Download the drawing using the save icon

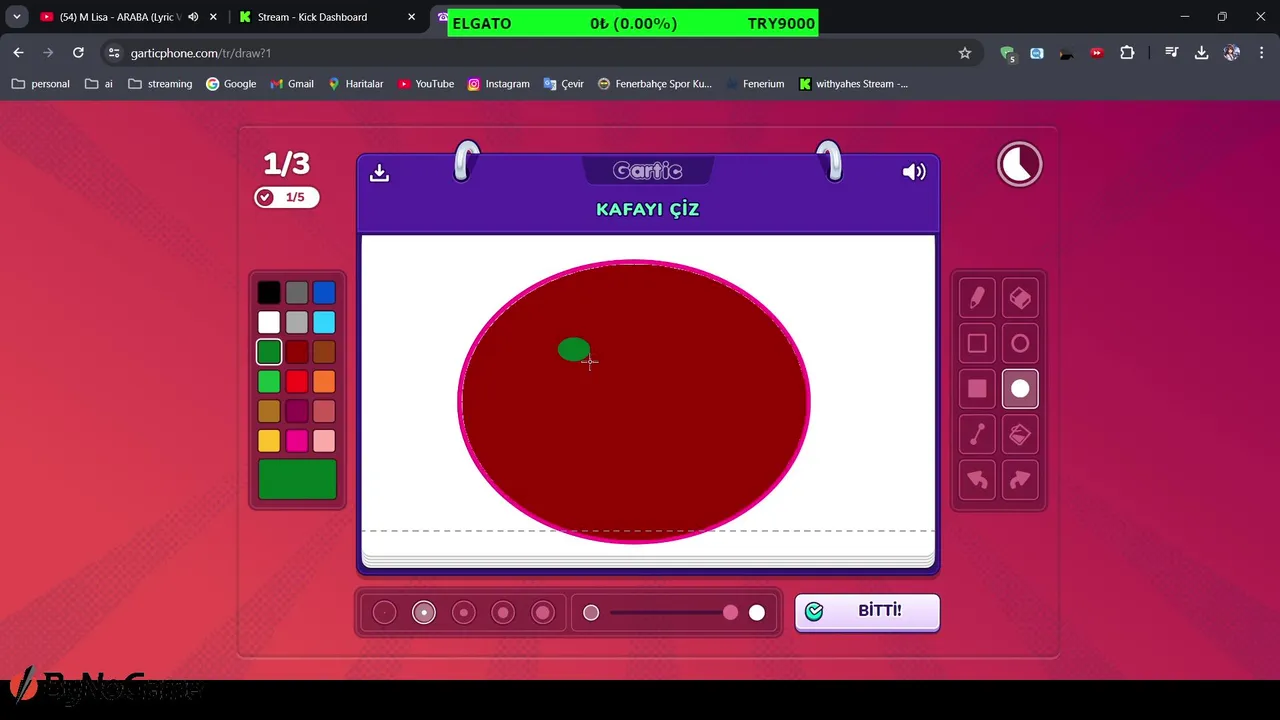(379, 172)
